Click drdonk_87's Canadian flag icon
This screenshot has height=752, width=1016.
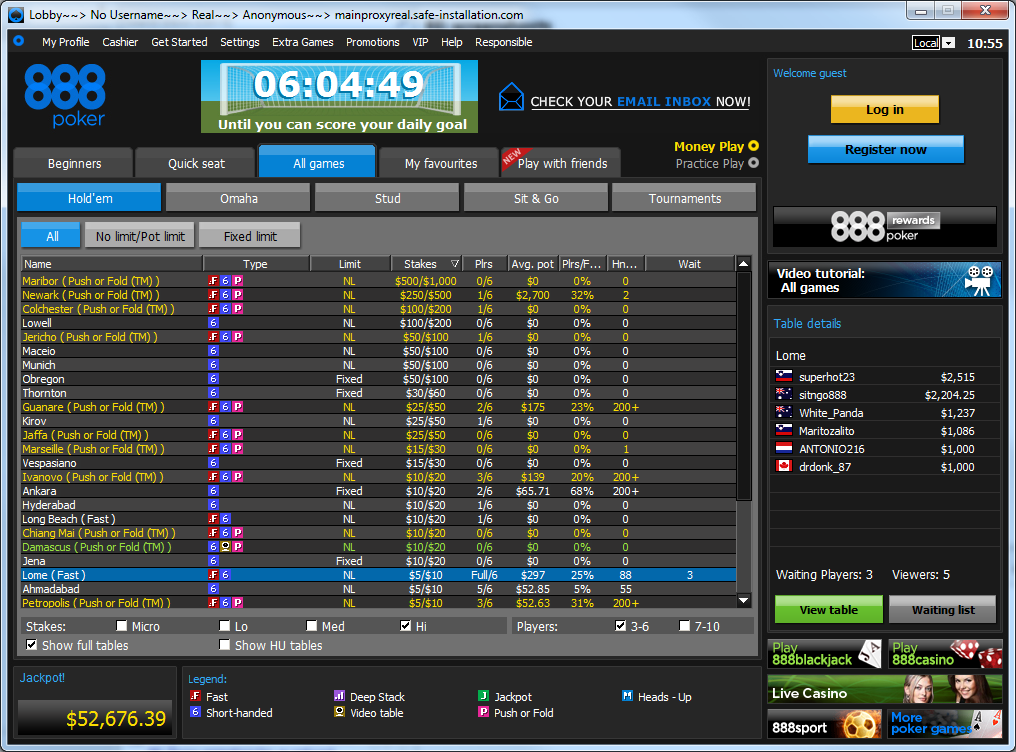[x=784, y=466]
